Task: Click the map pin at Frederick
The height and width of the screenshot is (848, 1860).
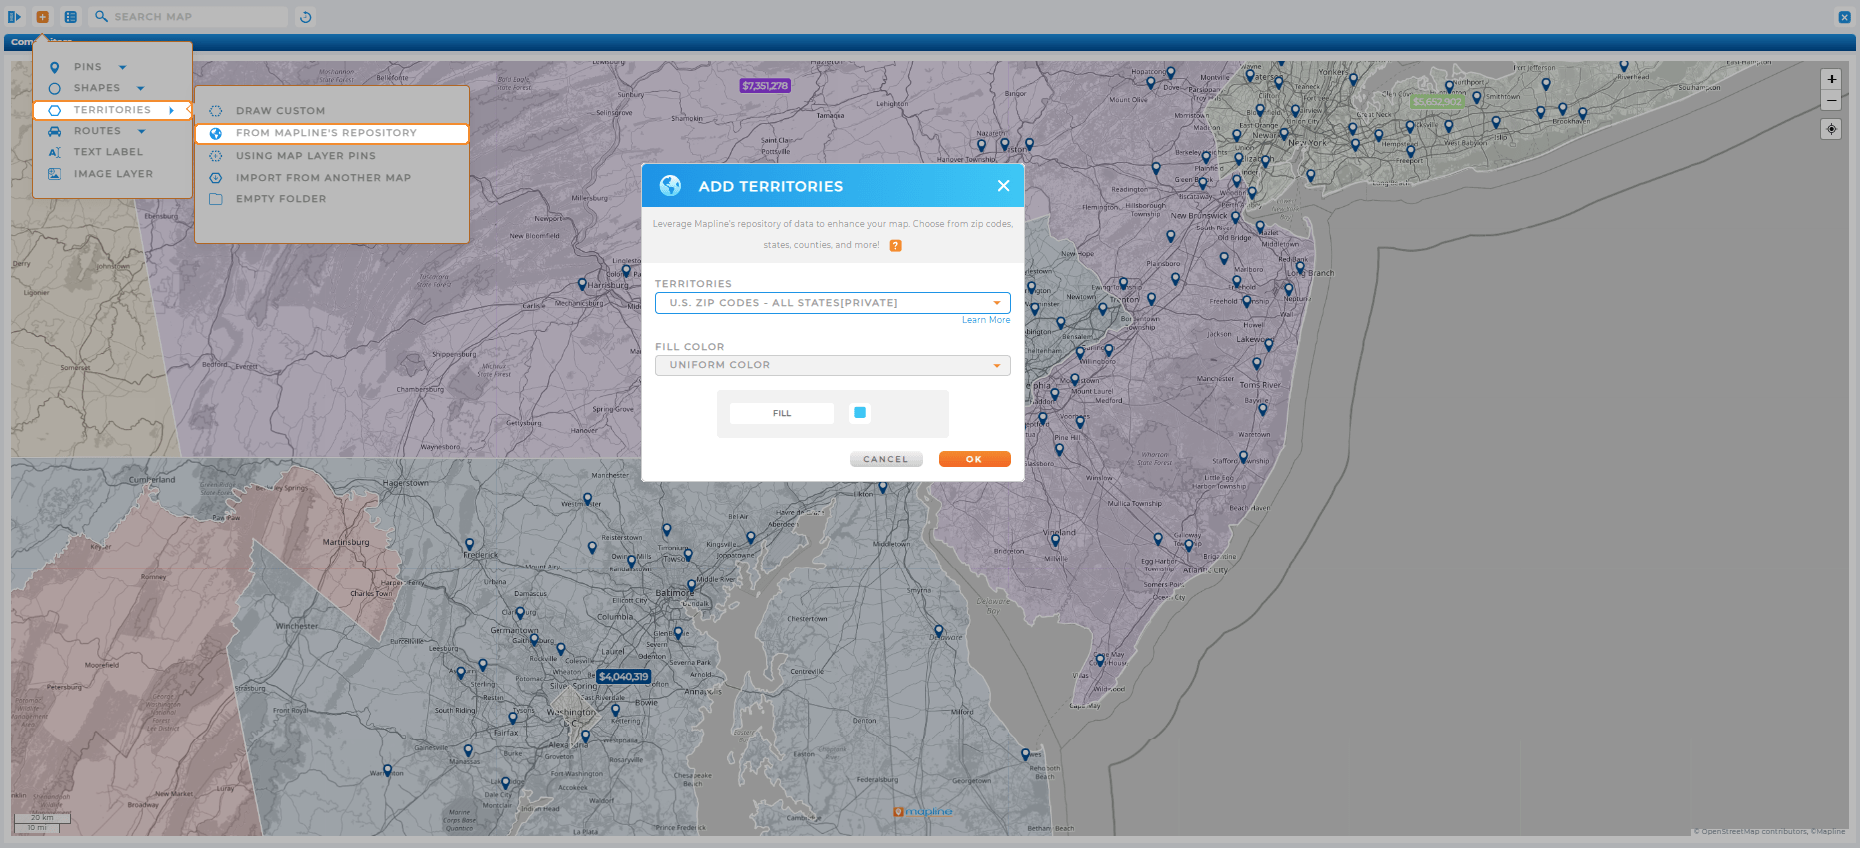Action: coord(469,545)
